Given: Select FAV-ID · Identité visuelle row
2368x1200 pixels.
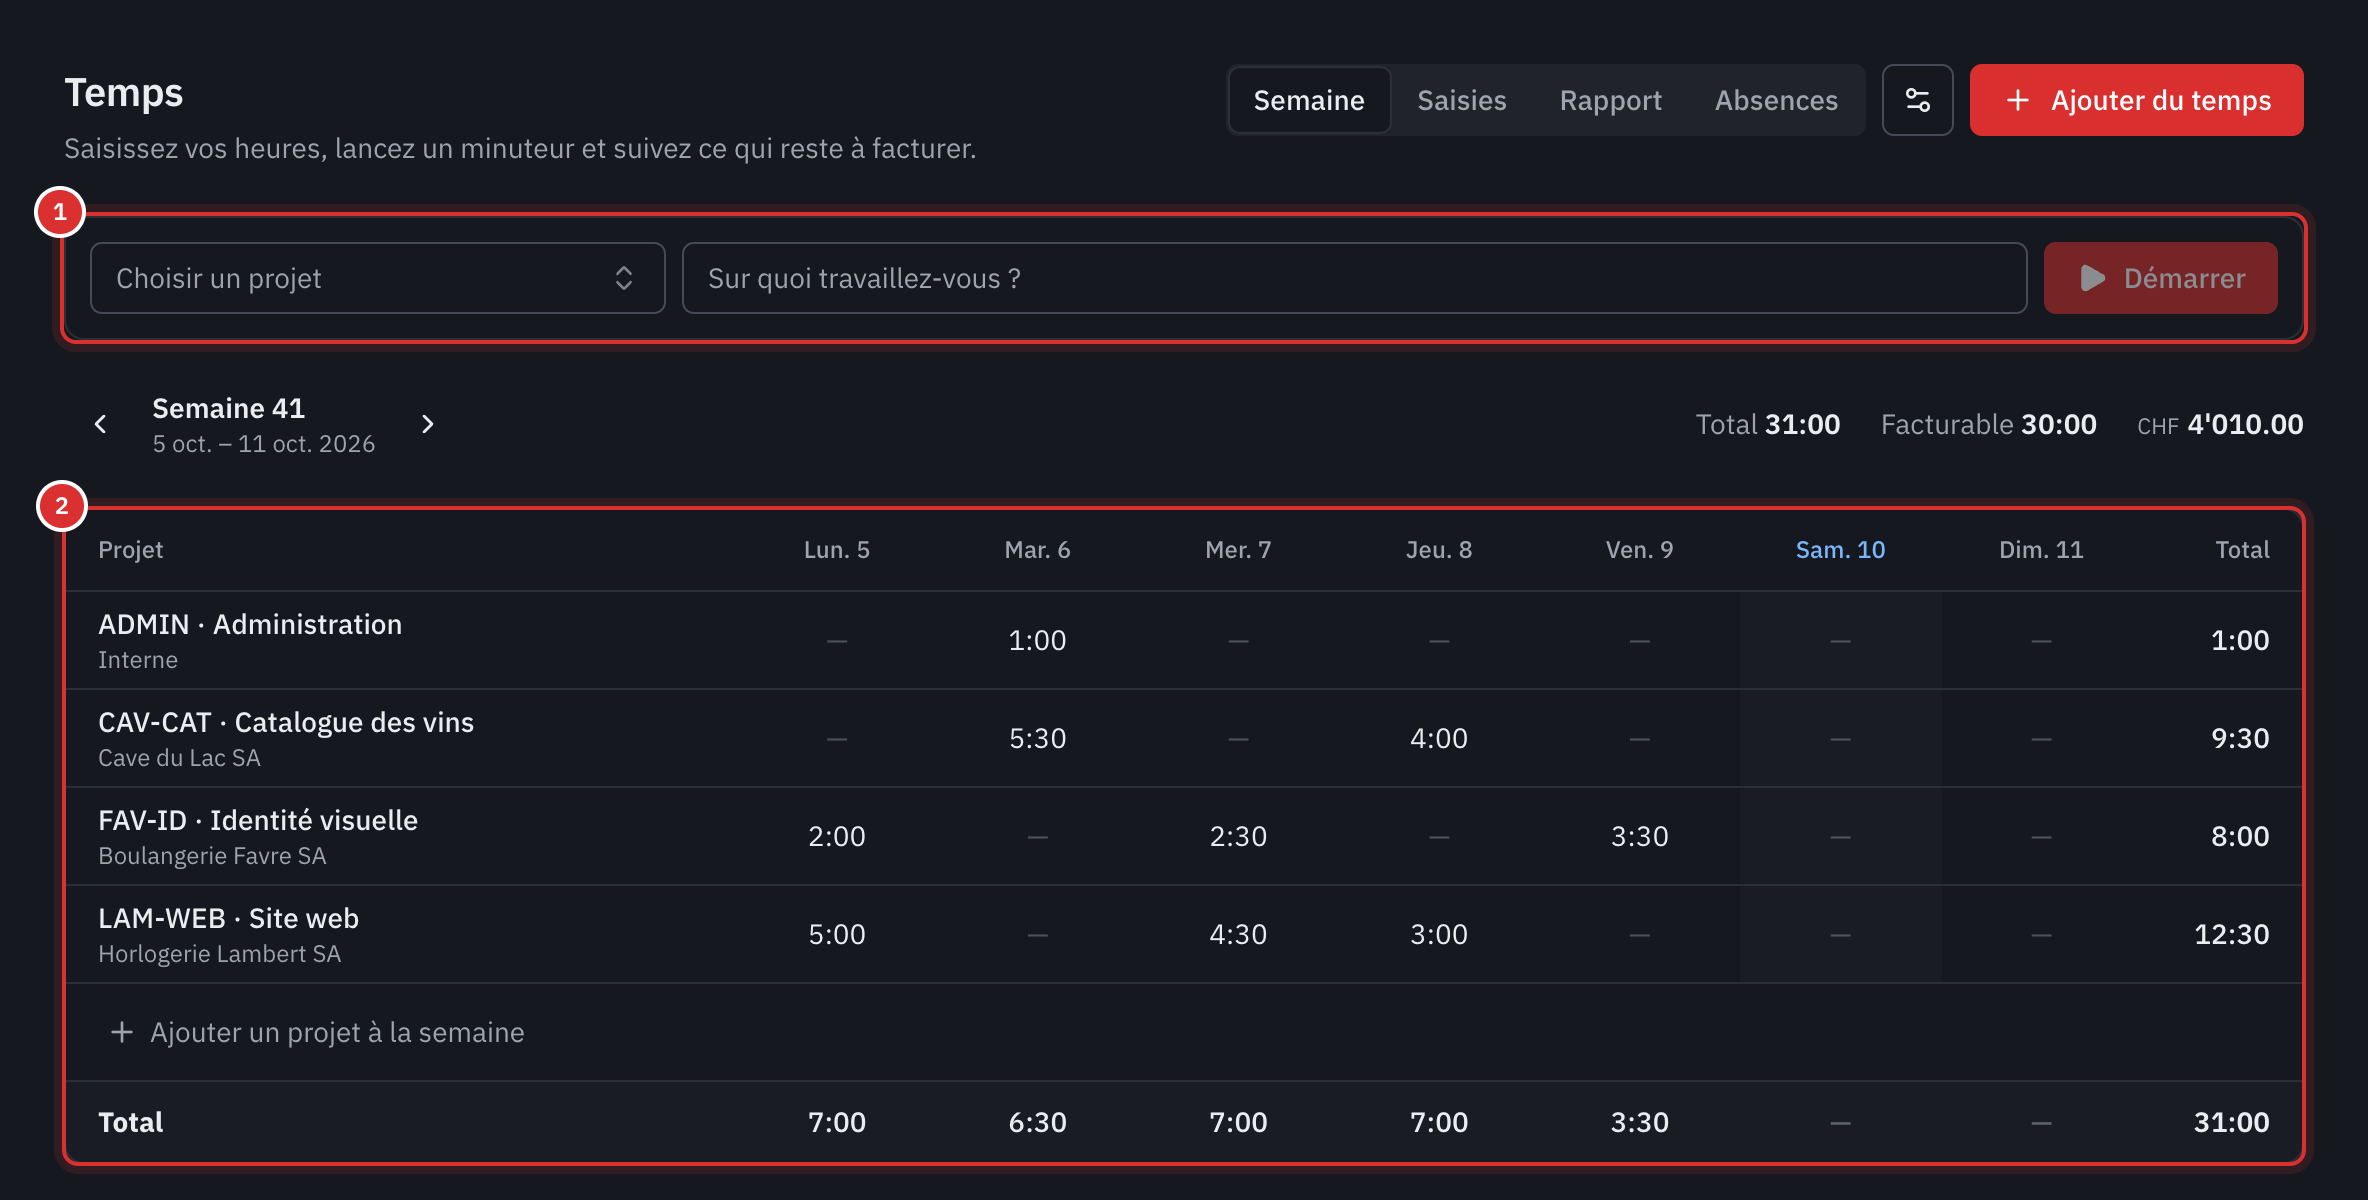Looking at the screenshot, I should click(1184, 836).
